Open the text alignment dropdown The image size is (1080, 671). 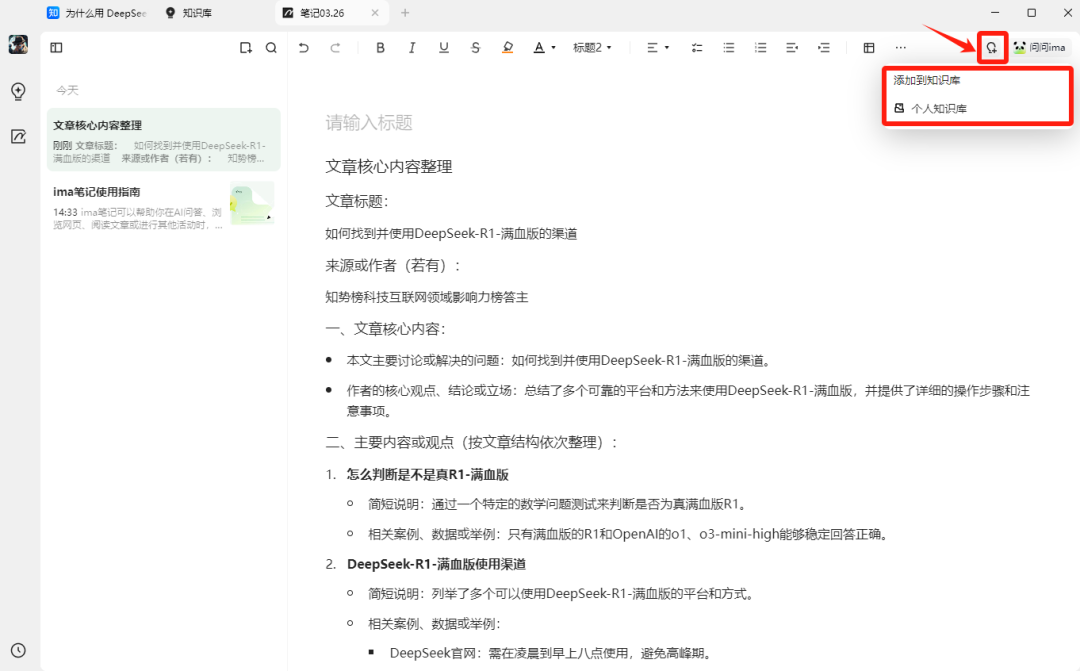pyautogui.click(x=658, y=48)
